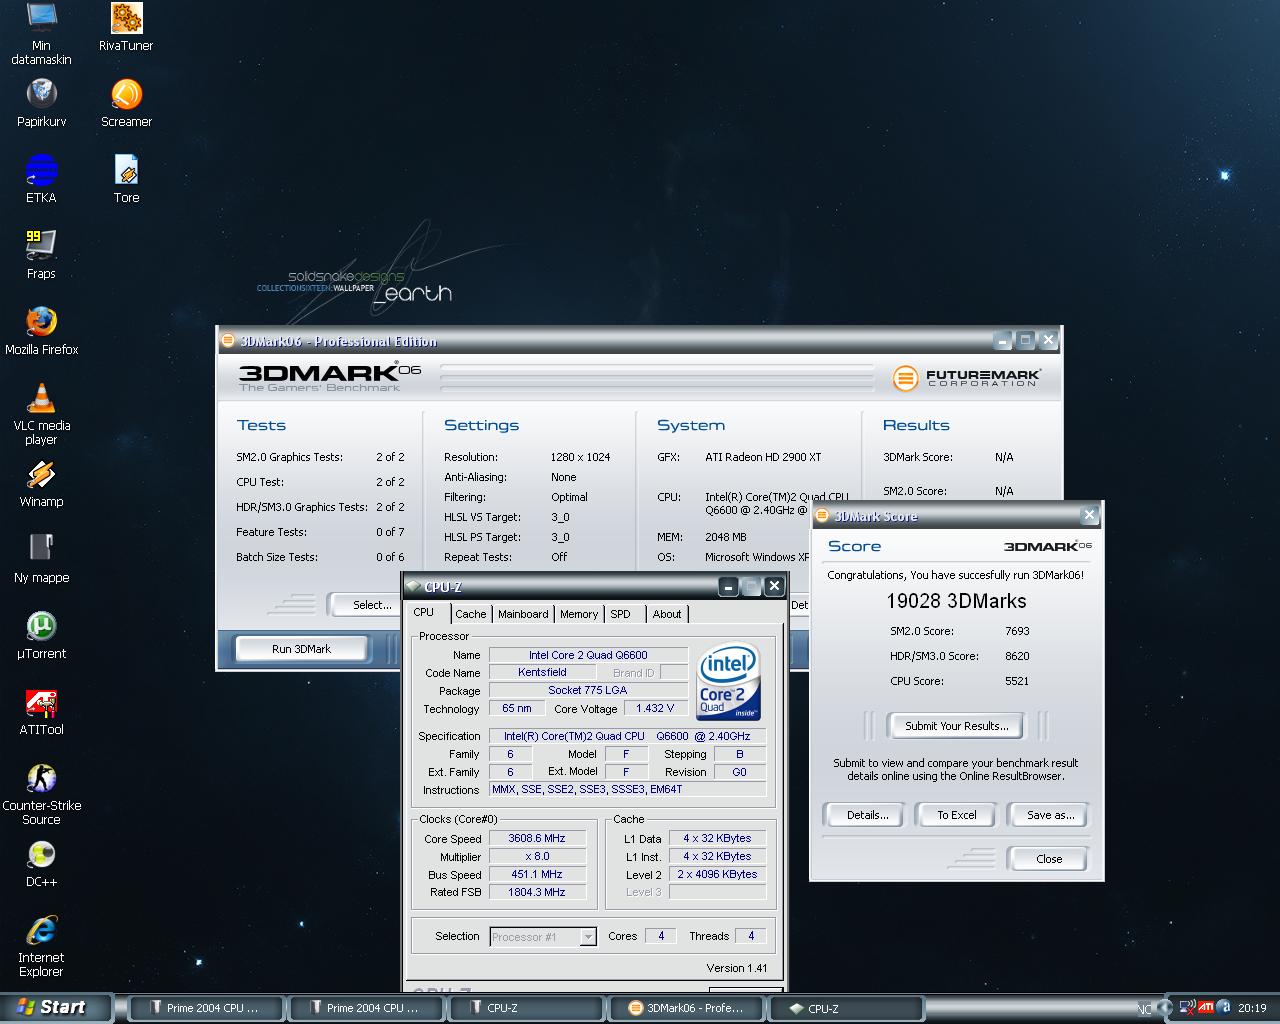Launch RivaTuner from the desktop
Image resolution: width=1280 pixels, height=1024 pixels.
coord(126,27)
